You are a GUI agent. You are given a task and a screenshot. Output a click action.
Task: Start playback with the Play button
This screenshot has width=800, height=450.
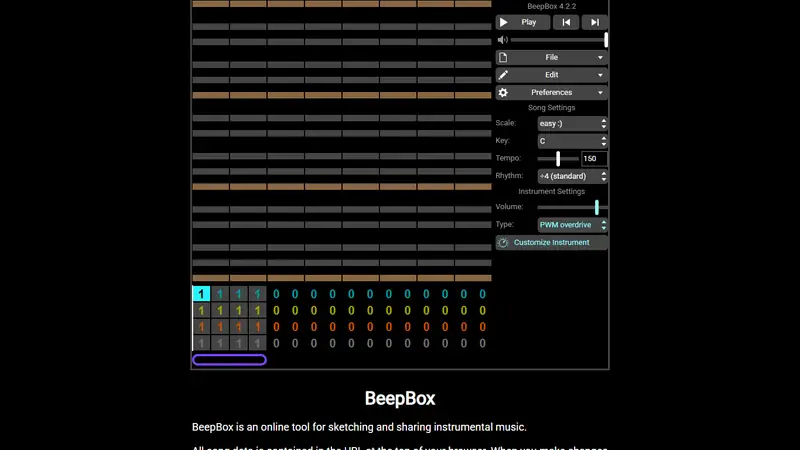click(522, 22)
